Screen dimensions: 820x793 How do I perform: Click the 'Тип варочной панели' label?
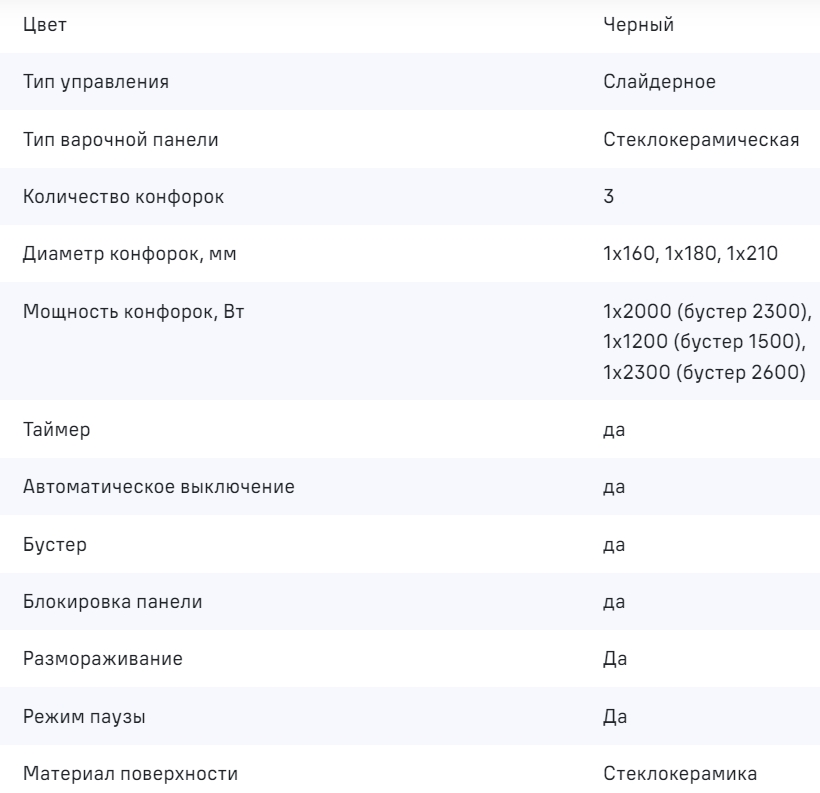[121, 139]
